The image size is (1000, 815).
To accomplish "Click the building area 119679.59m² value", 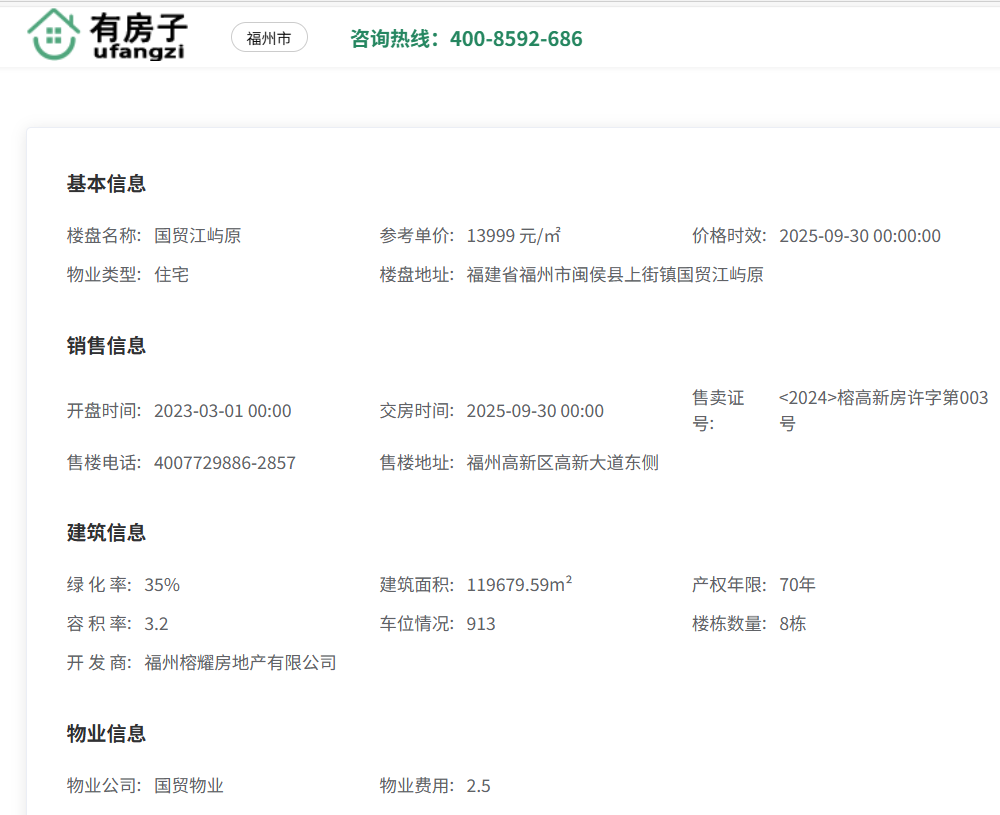I will click(x=519, y=585).
